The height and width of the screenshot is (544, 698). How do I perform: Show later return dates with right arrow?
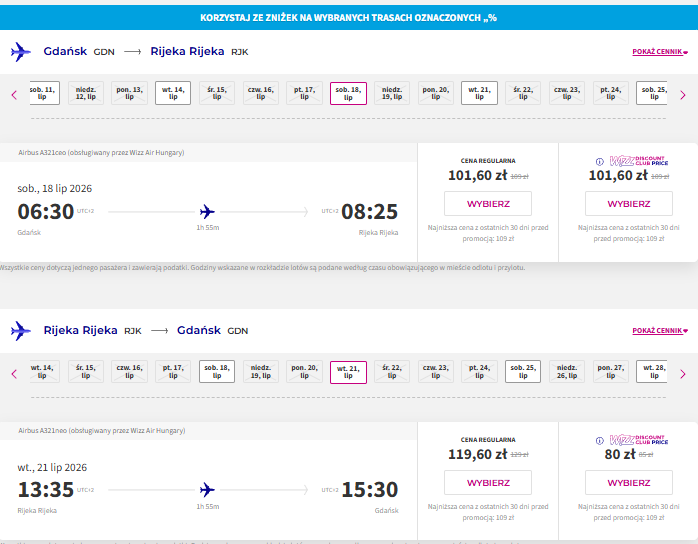[x=682, y=374]
